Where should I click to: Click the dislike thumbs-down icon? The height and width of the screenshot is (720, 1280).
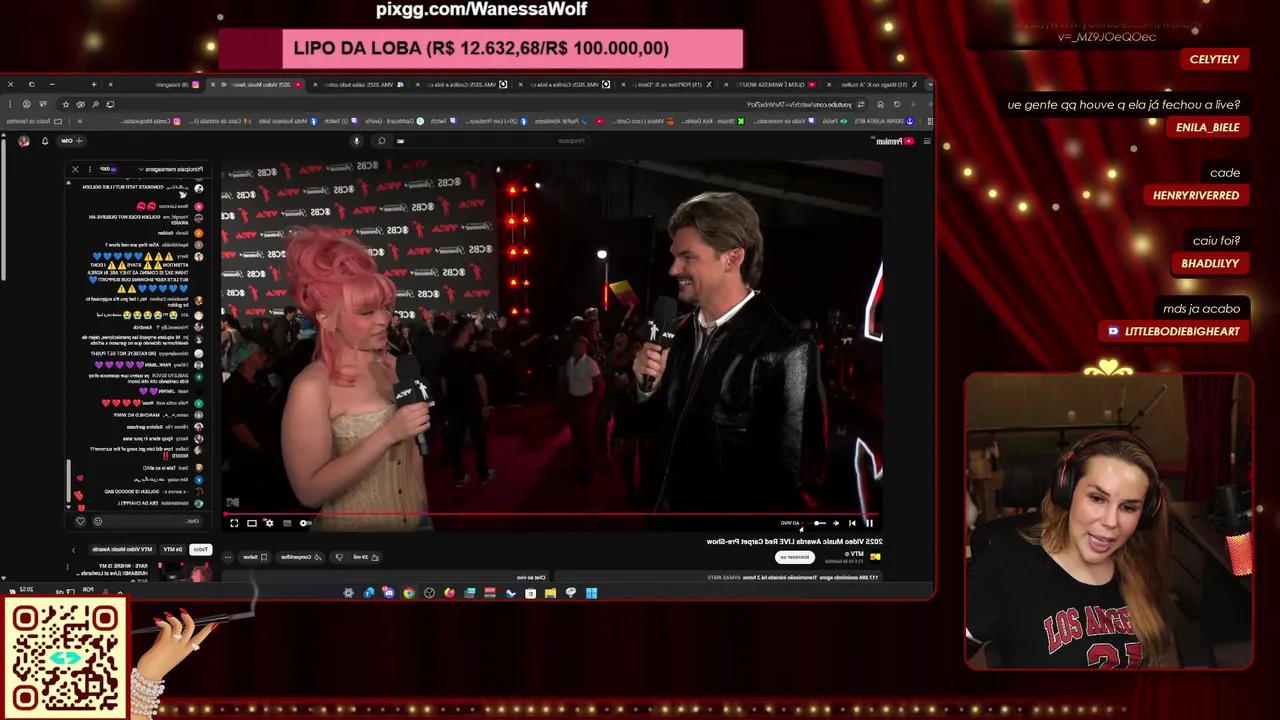339,557
